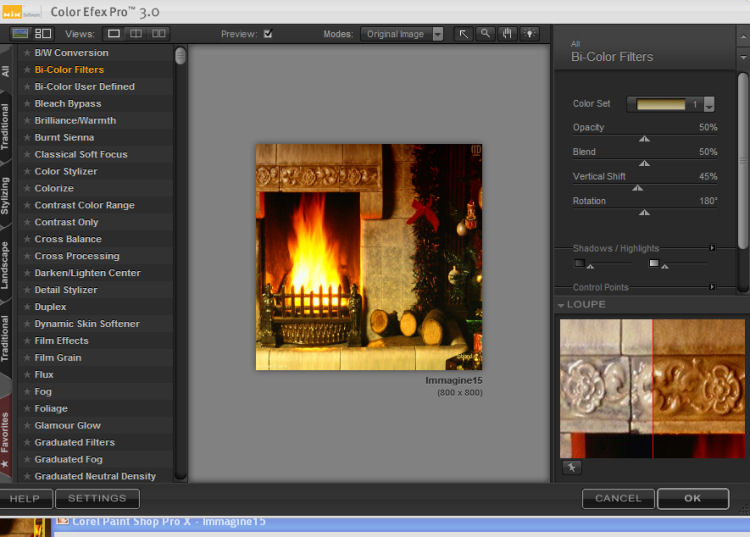Click the HELP button
Screen dimensions: 750x537
[25, 498]
